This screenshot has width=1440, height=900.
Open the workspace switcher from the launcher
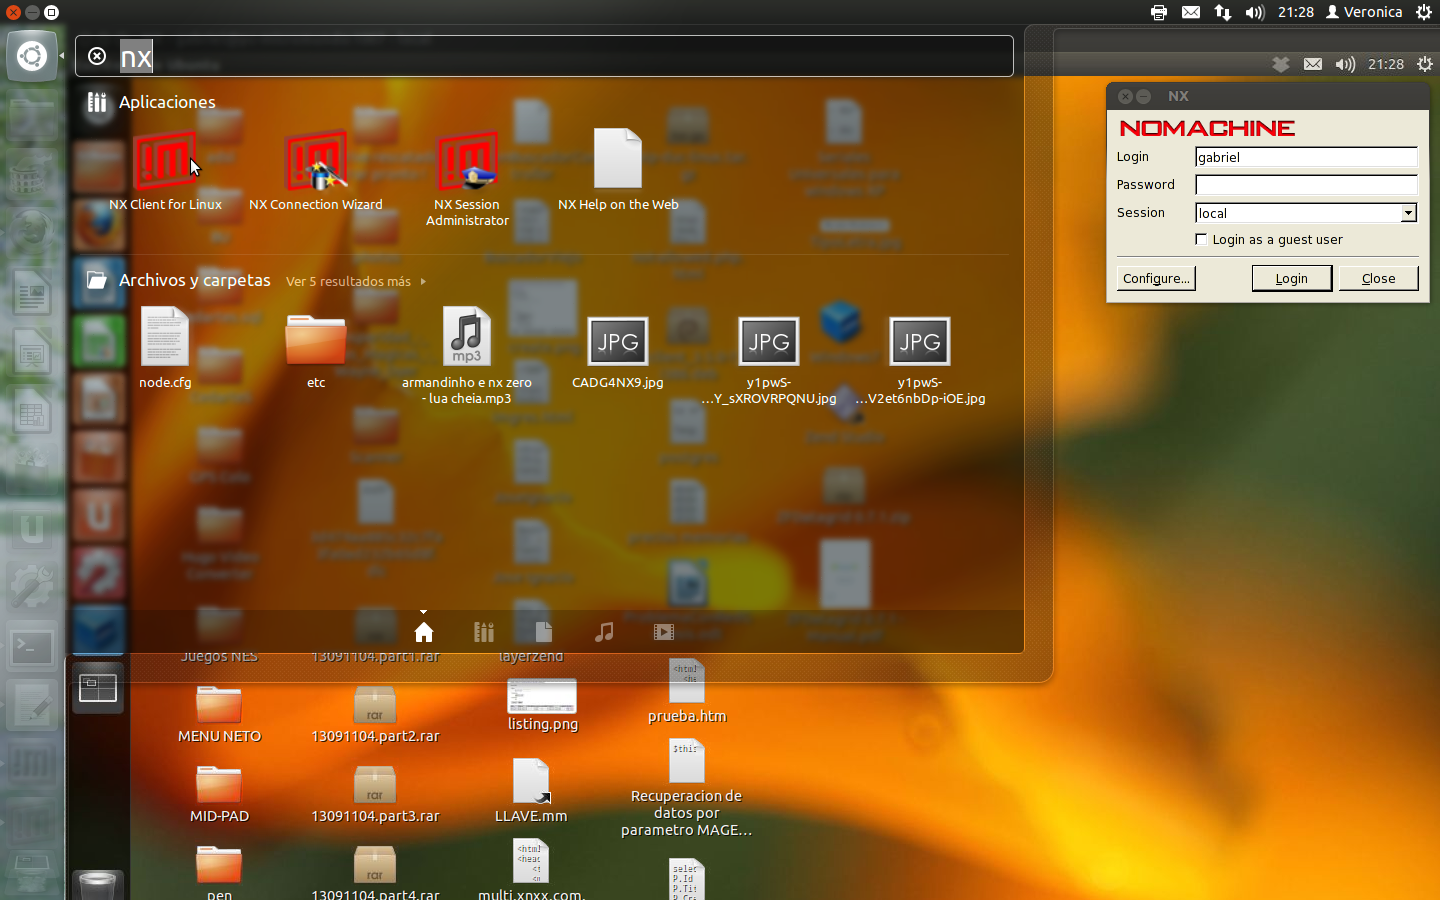coord(97,688)
